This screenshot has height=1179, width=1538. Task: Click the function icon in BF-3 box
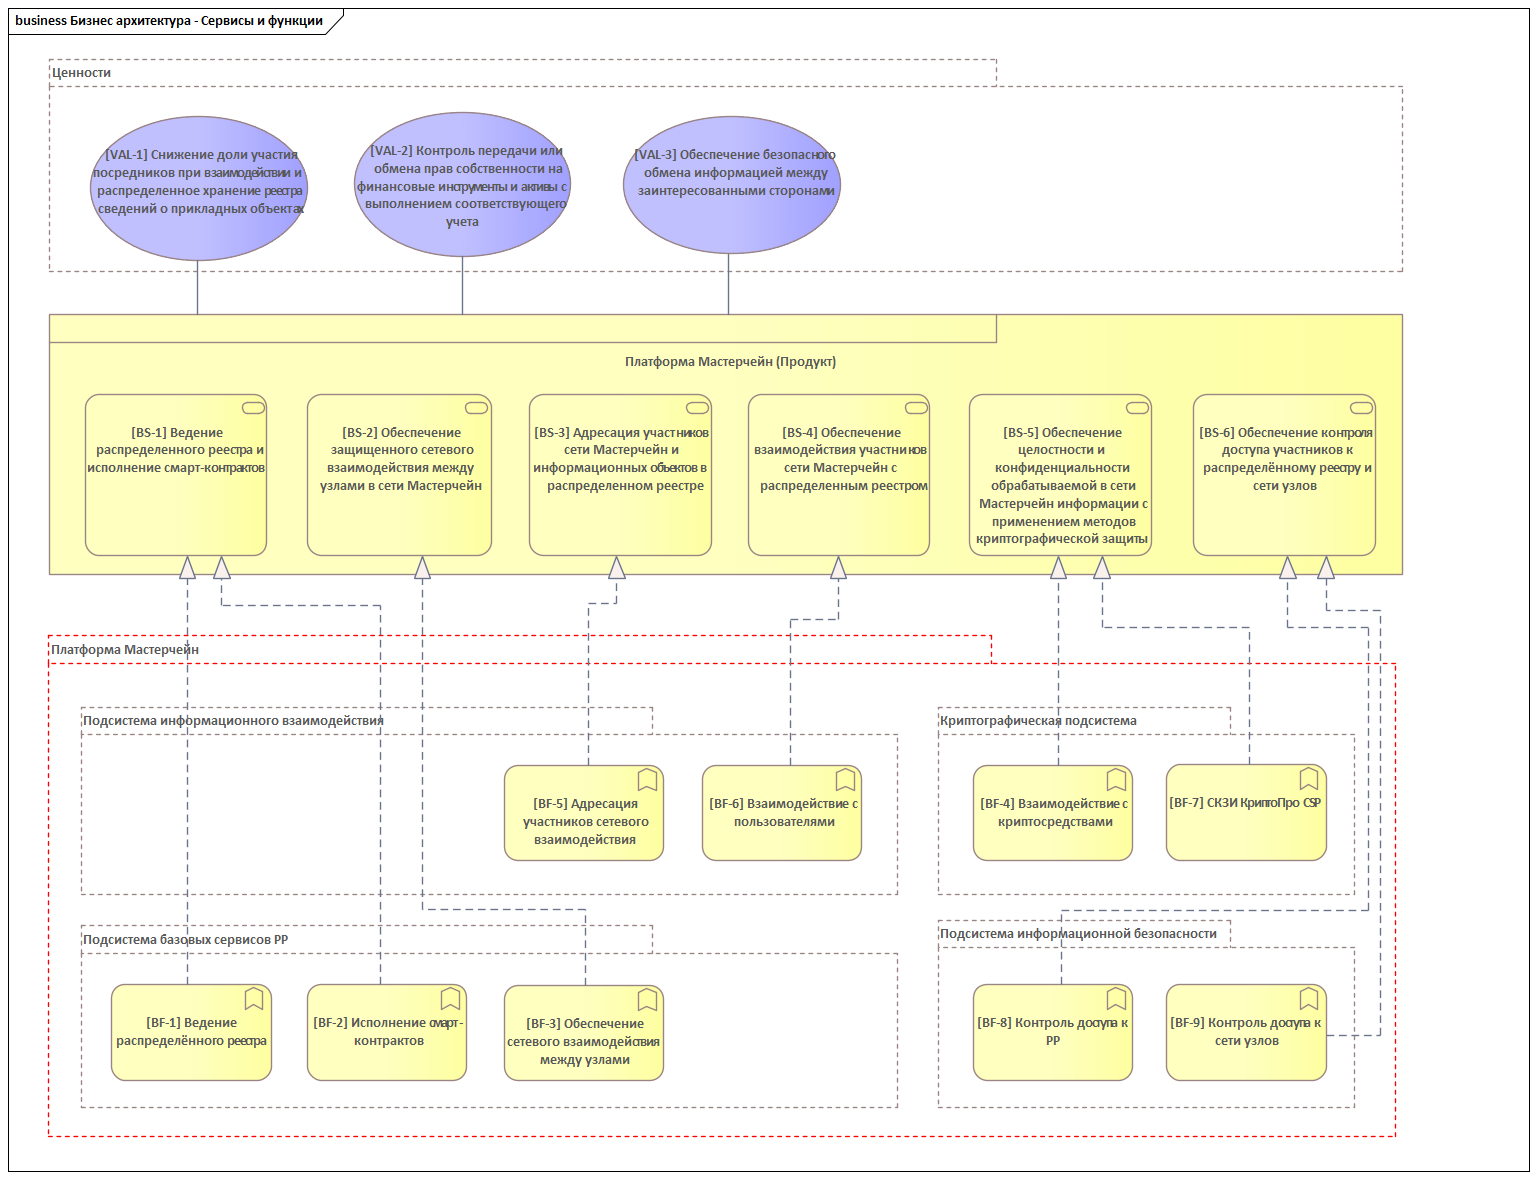[x=647, y=999]
